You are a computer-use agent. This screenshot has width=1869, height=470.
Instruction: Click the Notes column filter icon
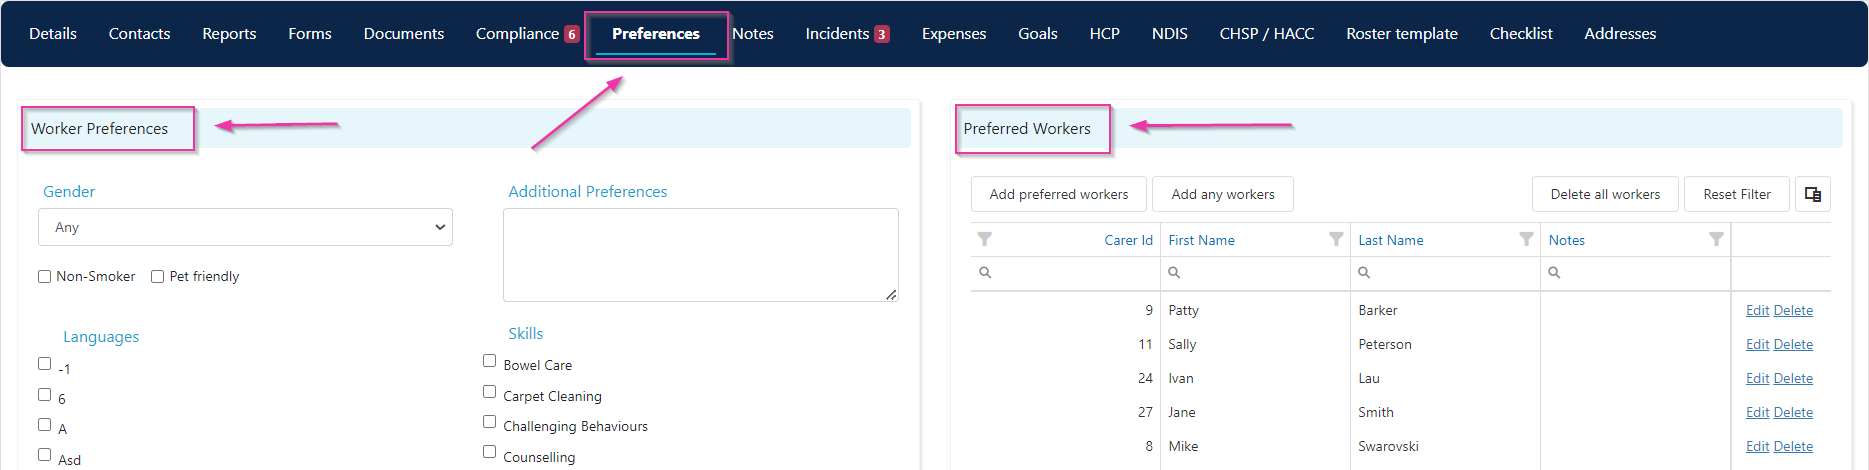point(1716,239)
